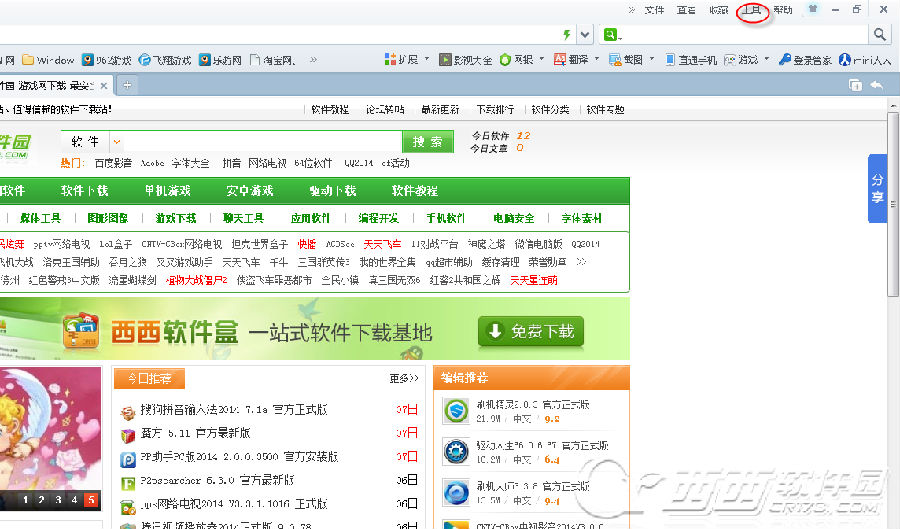
Task: Click the 免费下载 banner button
Action: (x=530, y=331)
